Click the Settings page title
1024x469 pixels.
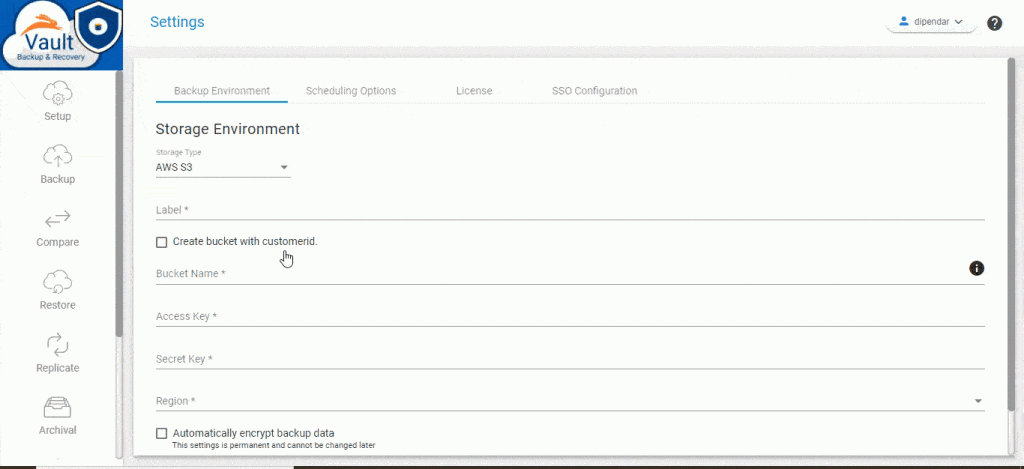click(x=177, y=22)
